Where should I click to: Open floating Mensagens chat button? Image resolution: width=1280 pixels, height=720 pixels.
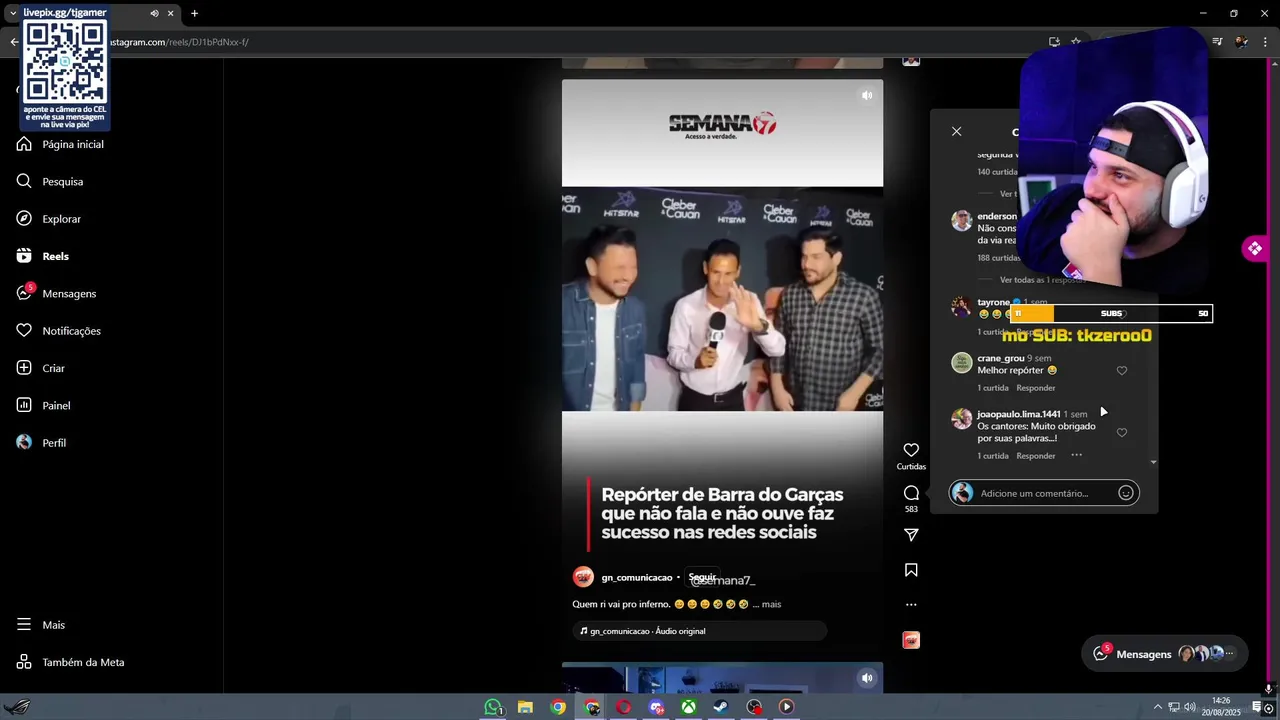click(1165, 654)
